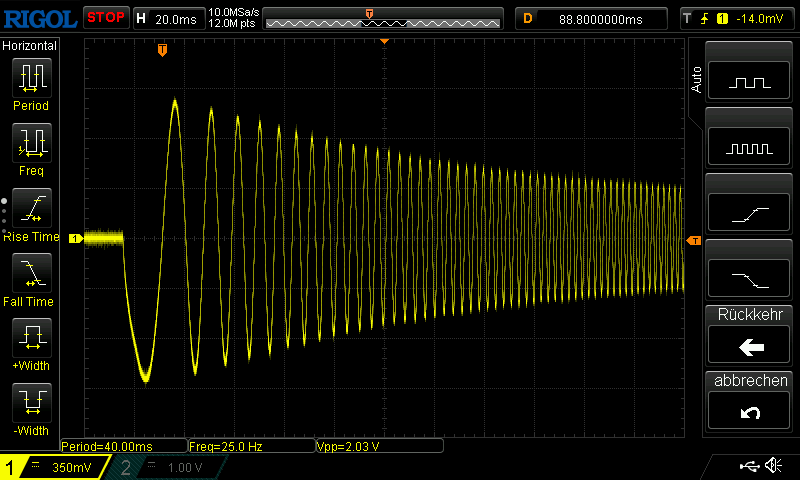The image size is (800, 480).
Task: Click the Rückkehr back arrow button
Action: pyautogui.click(x=751, y=346)
